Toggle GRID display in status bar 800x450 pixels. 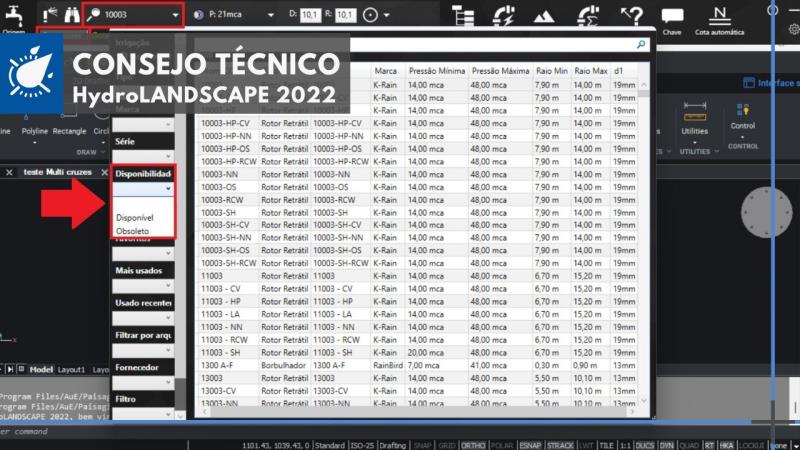446,445
